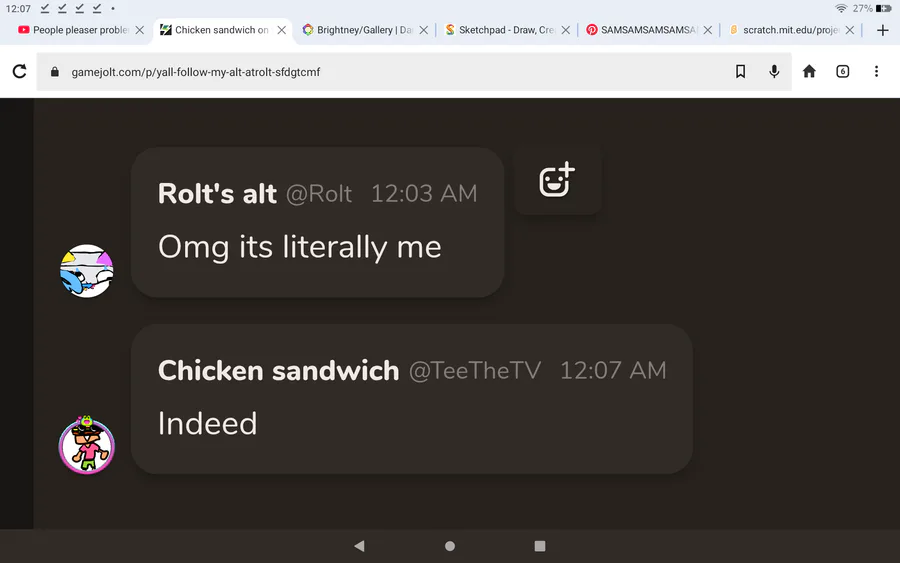Switch to Sketchpad - Draw tab

tap(499, 30)
